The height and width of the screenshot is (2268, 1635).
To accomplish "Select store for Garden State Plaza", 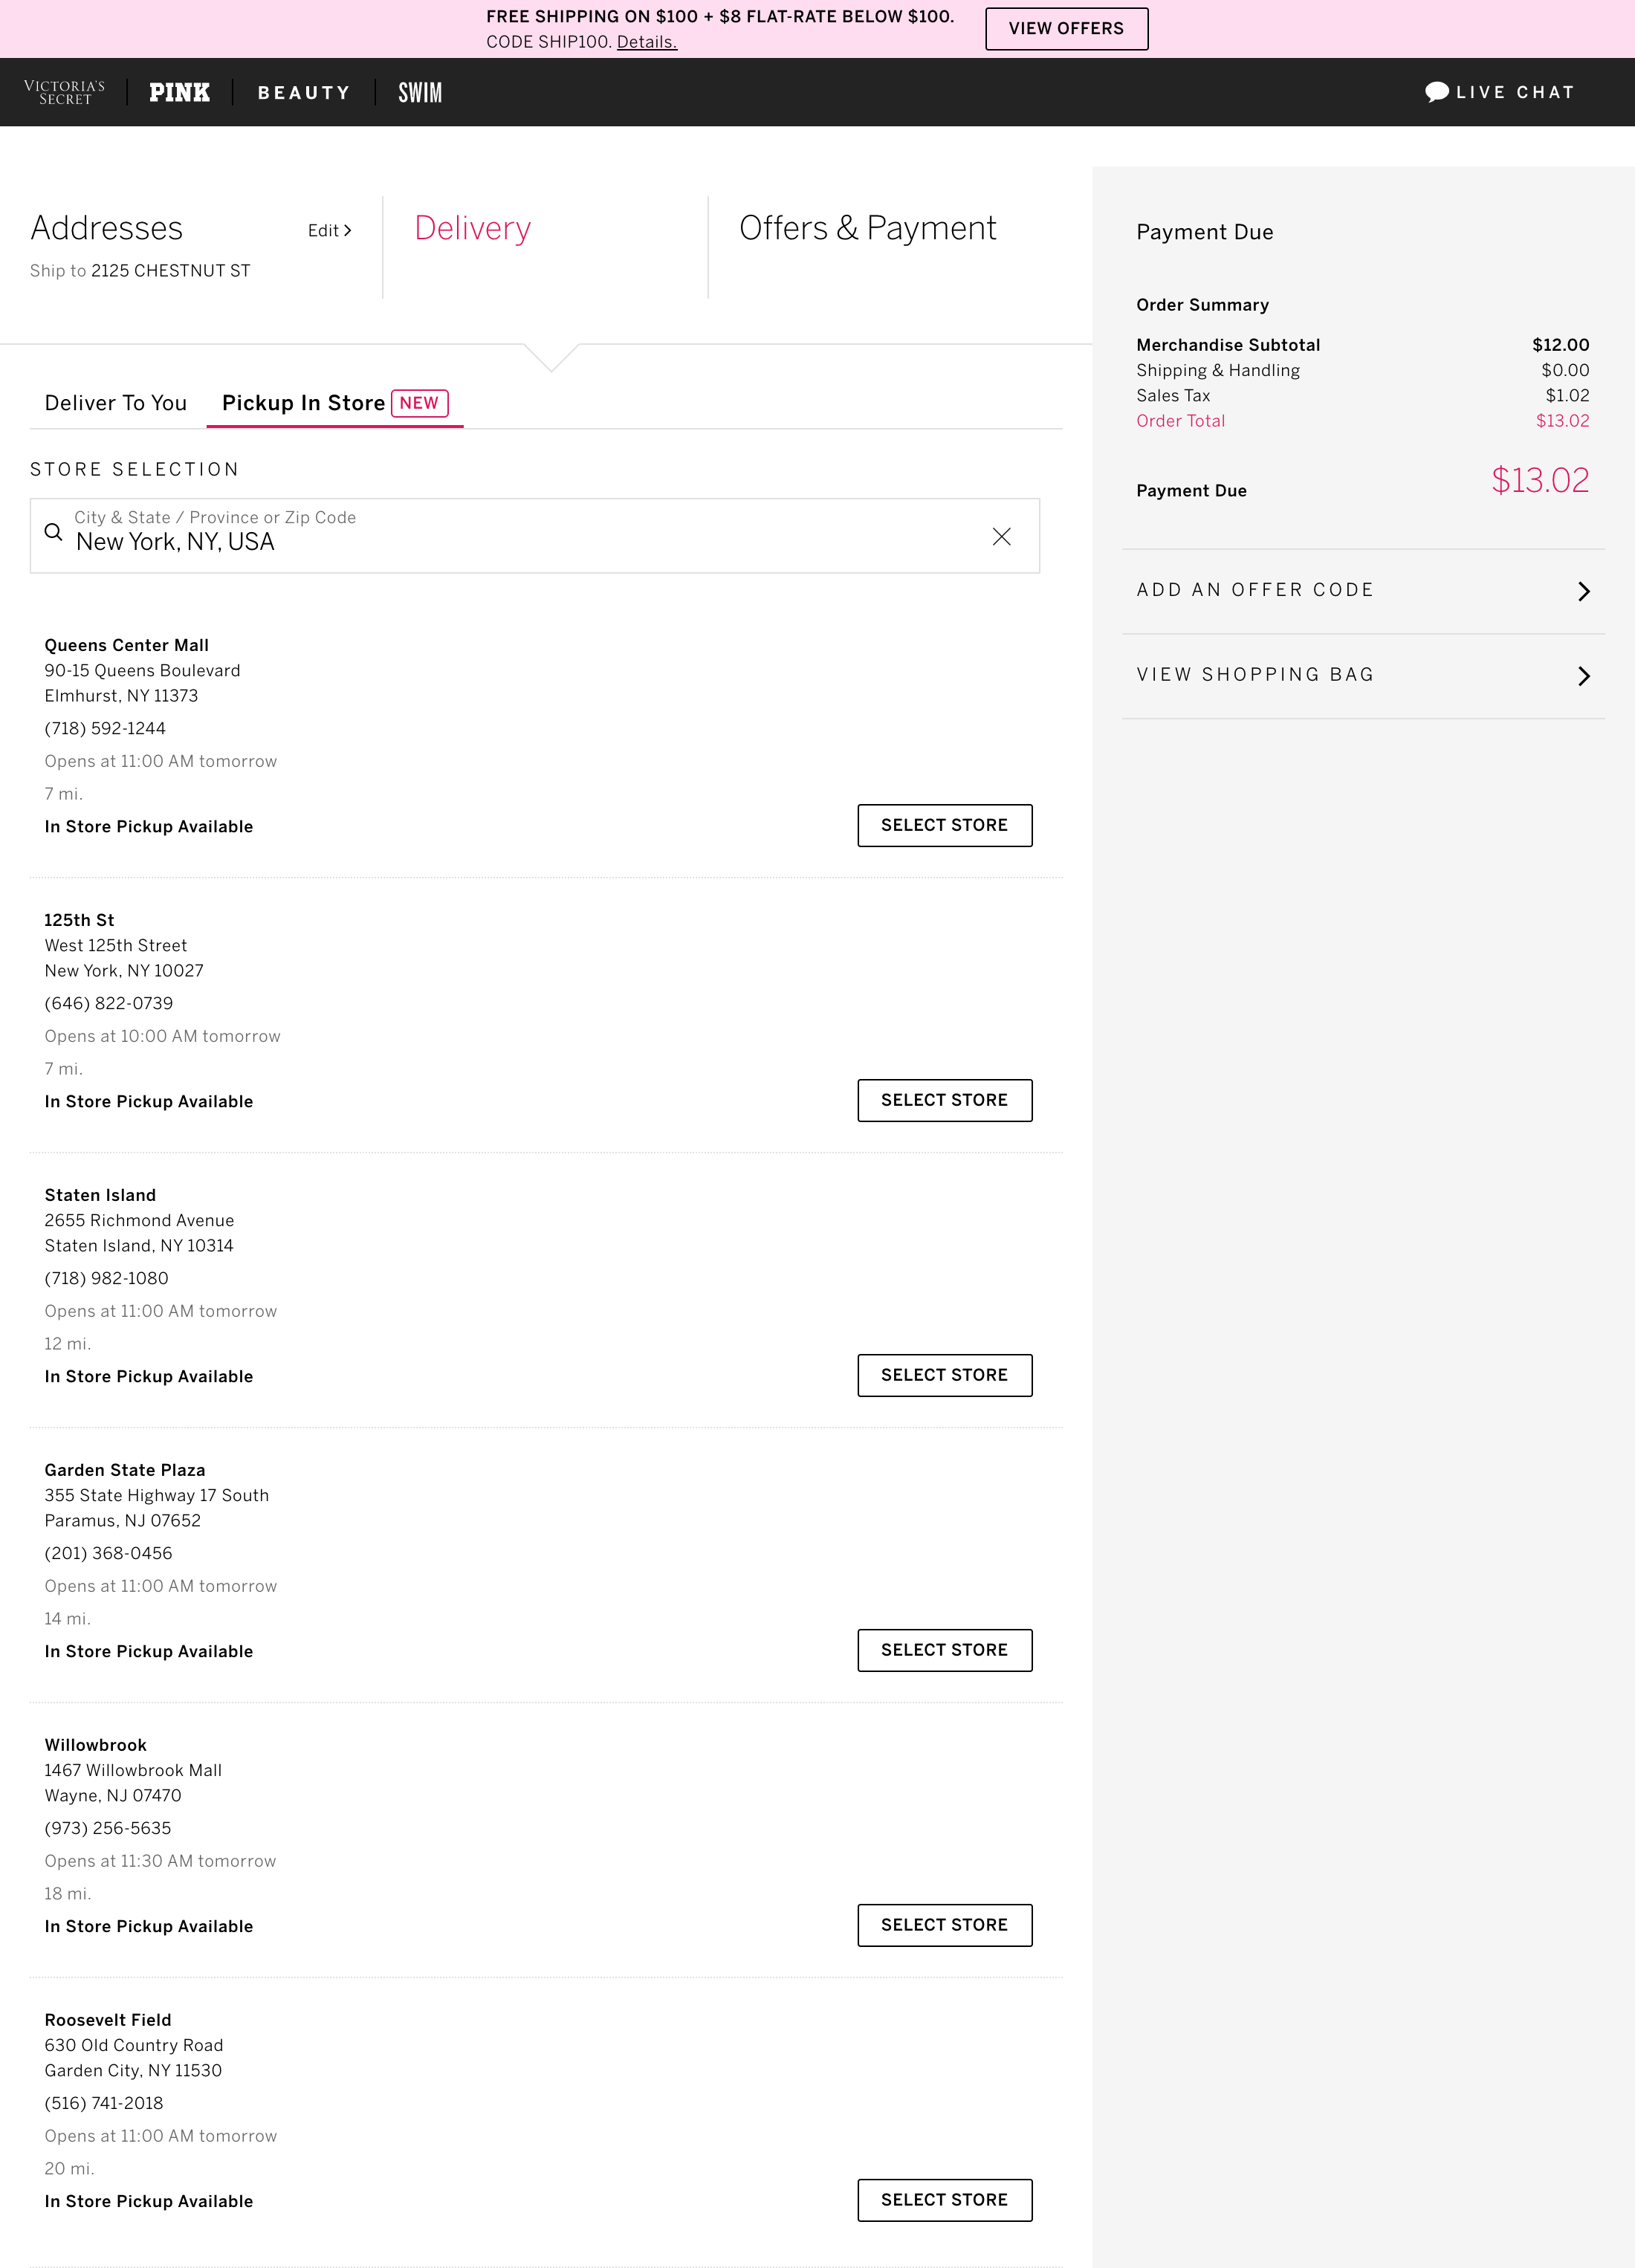I will tap(944, 1650).
